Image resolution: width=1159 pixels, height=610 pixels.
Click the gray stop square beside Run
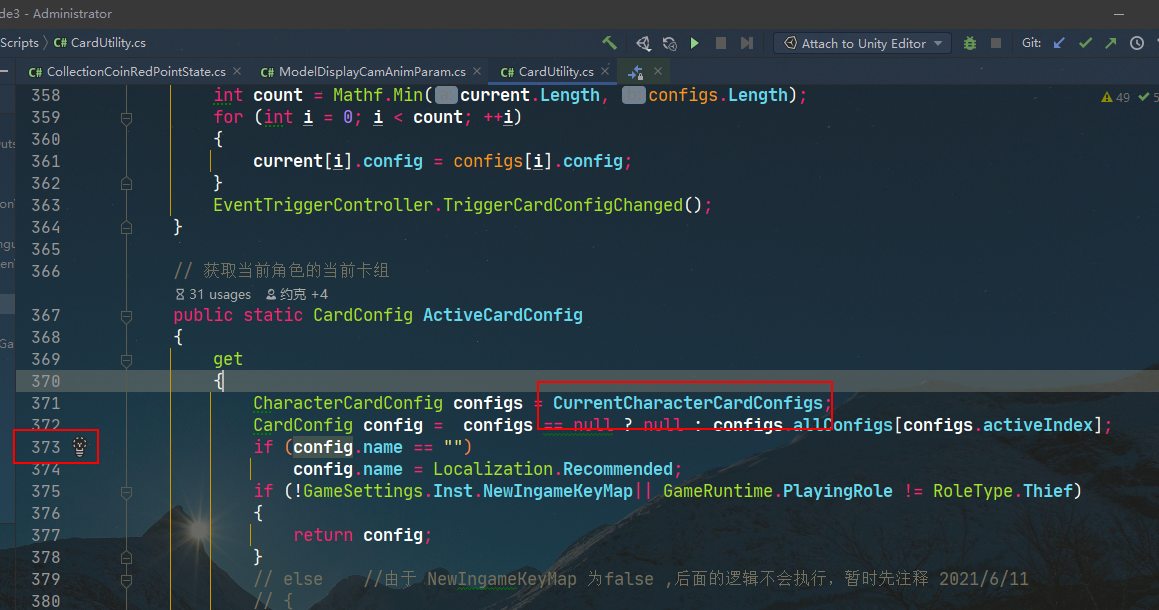[x=721, y=44]
